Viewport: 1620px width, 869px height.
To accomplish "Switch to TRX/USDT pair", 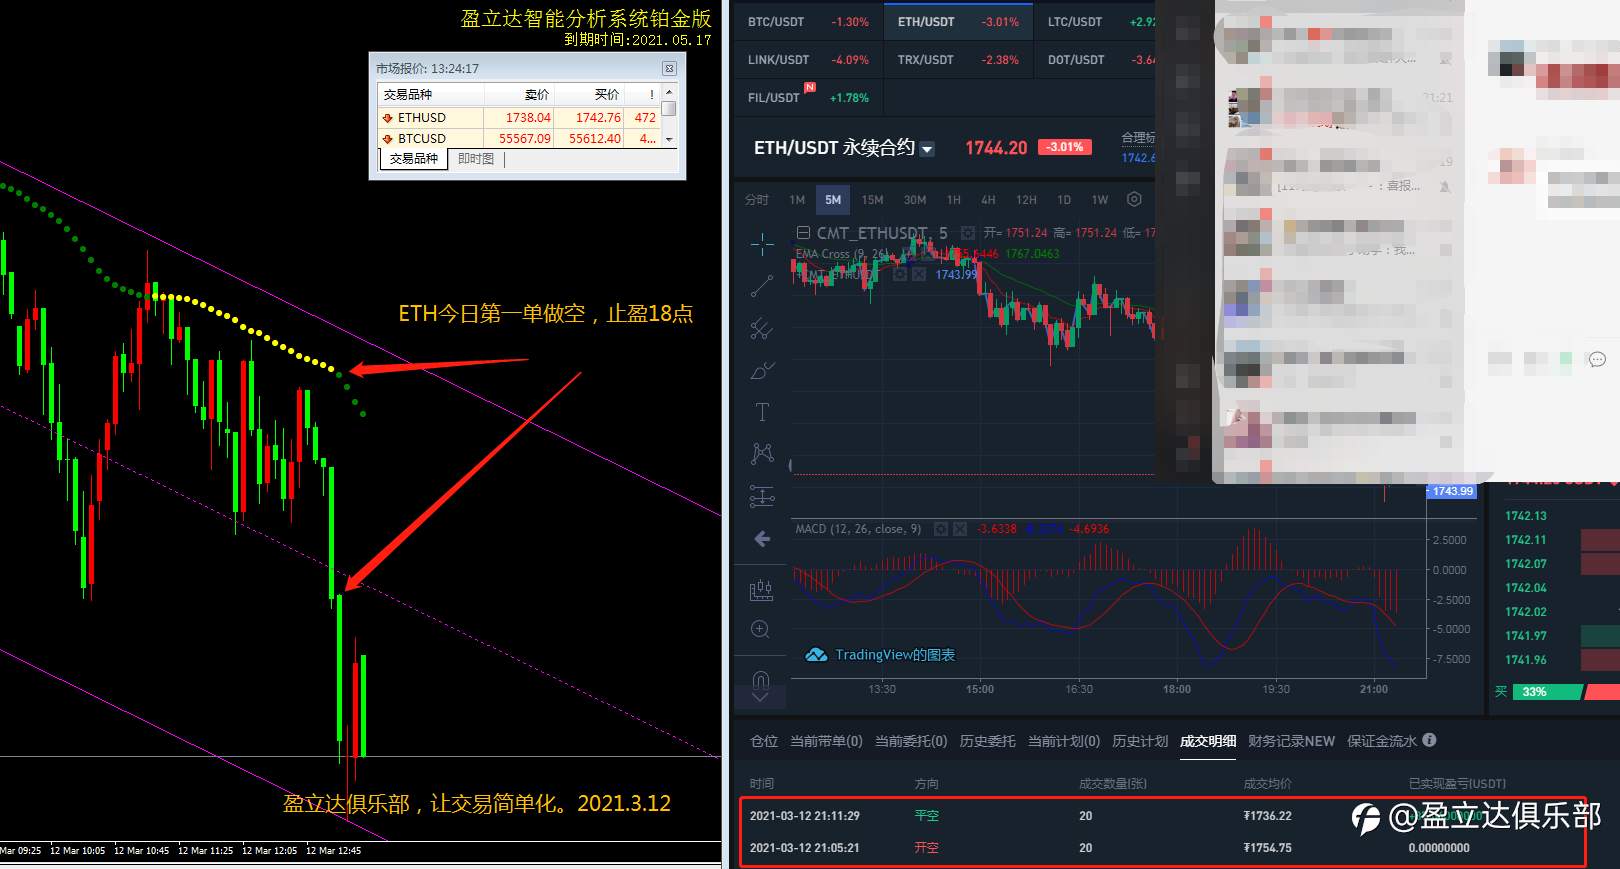I will pos(958,60).
